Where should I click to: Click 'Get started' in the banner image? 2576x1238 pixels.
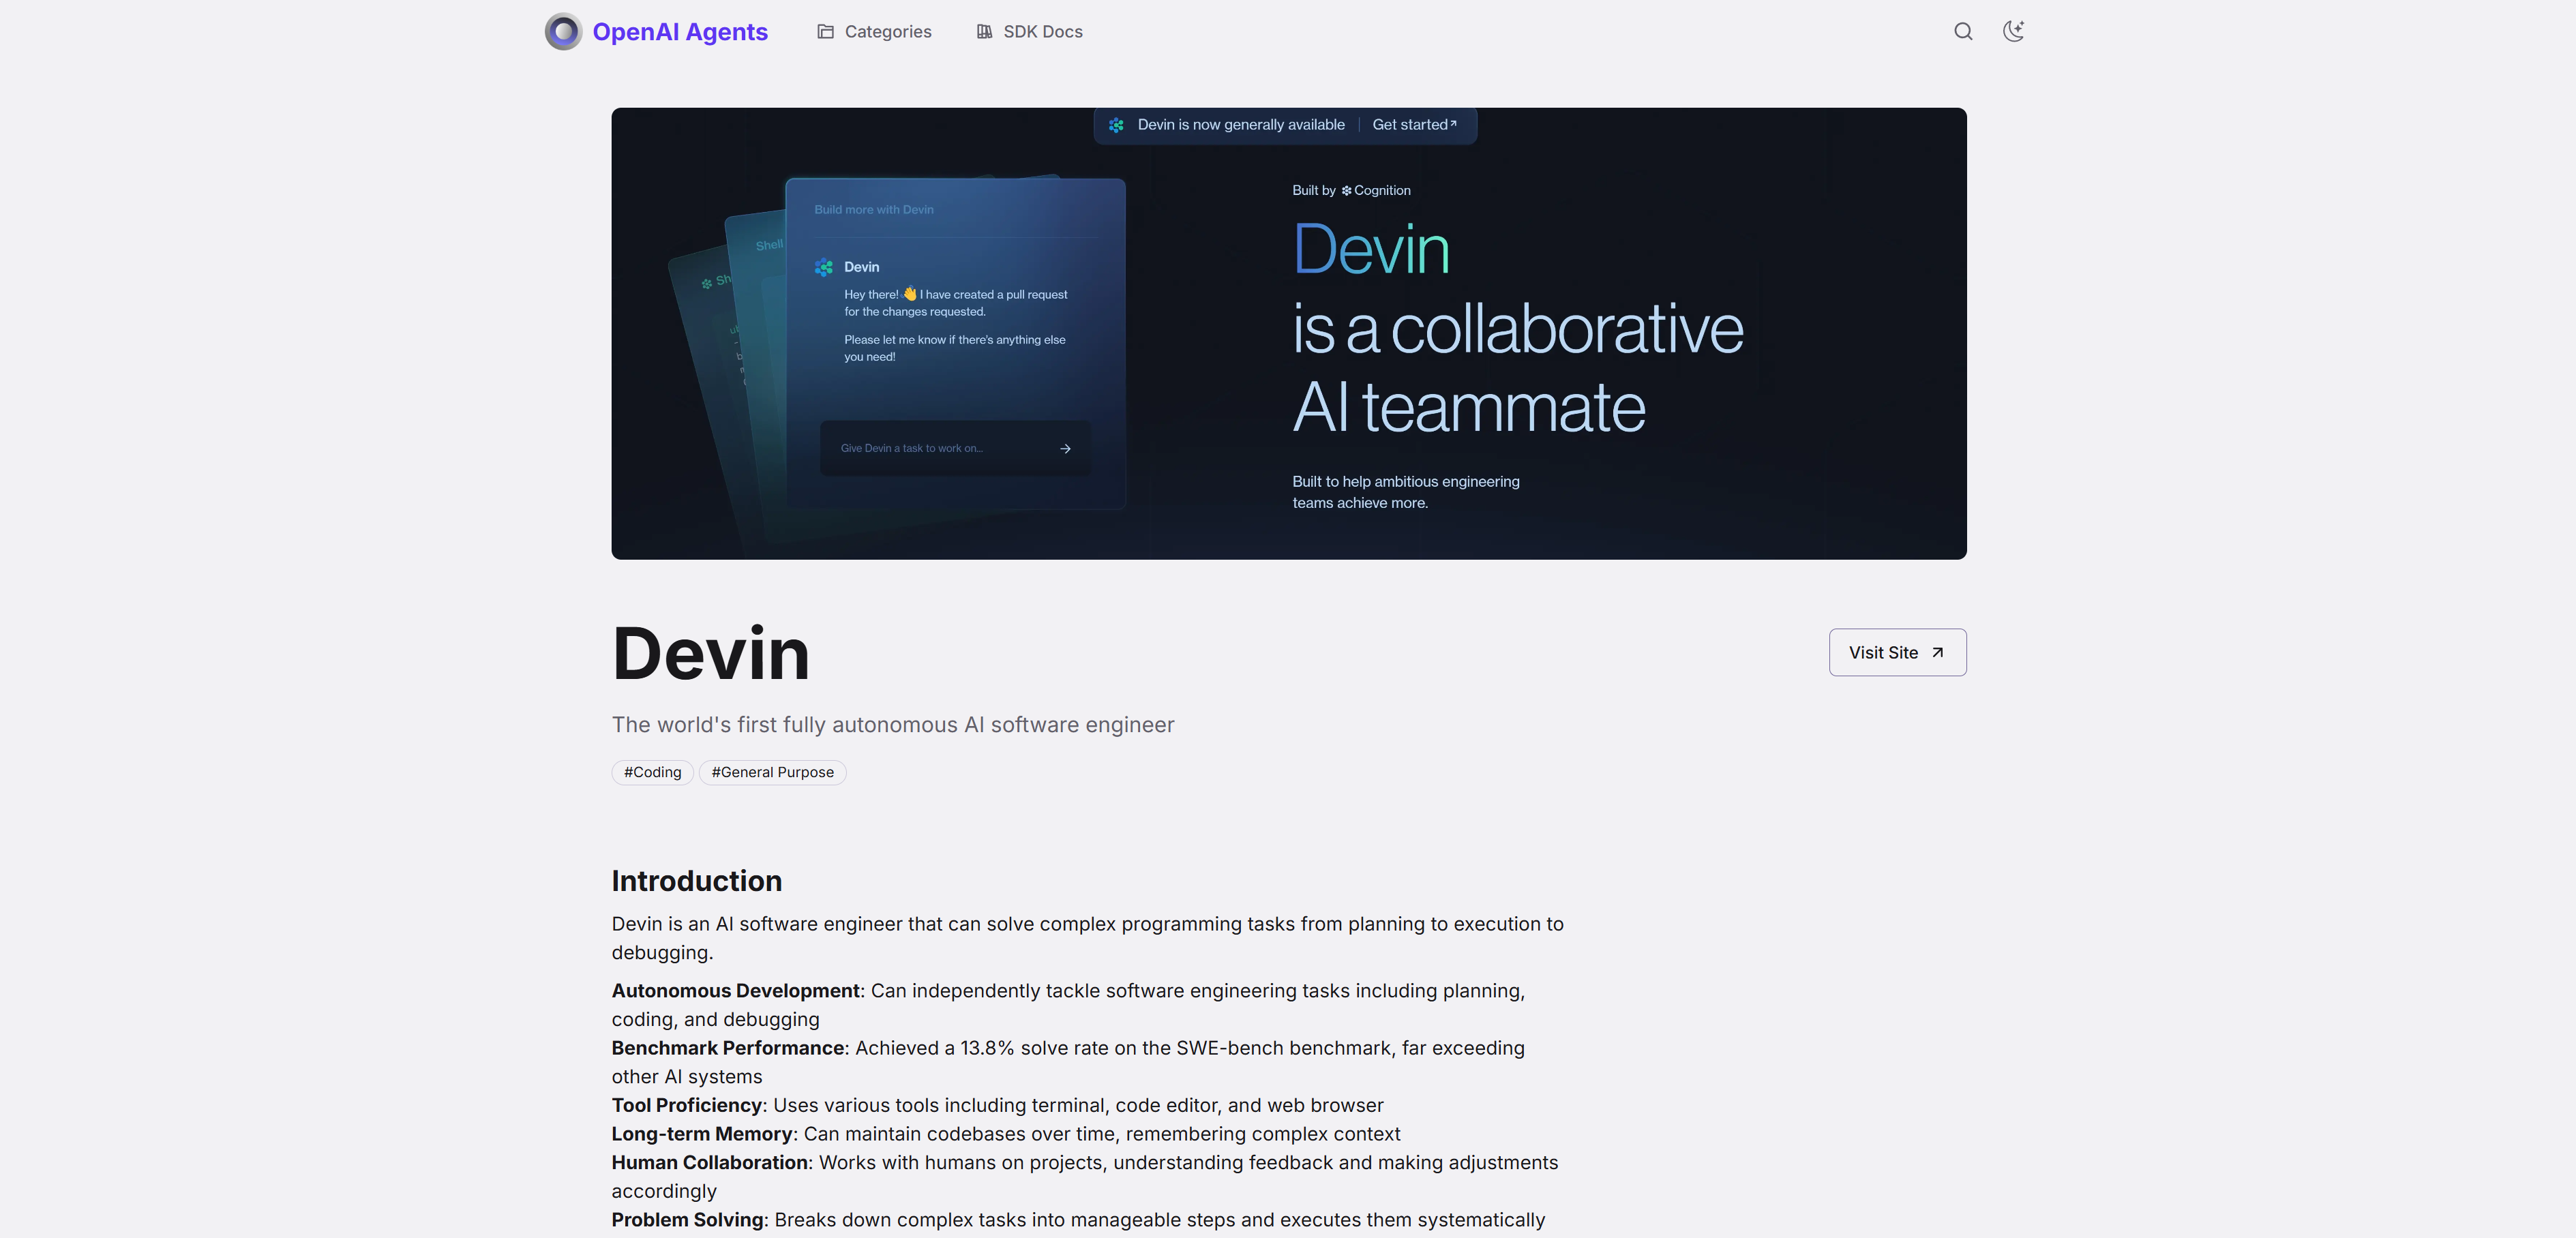(1414, 125)
